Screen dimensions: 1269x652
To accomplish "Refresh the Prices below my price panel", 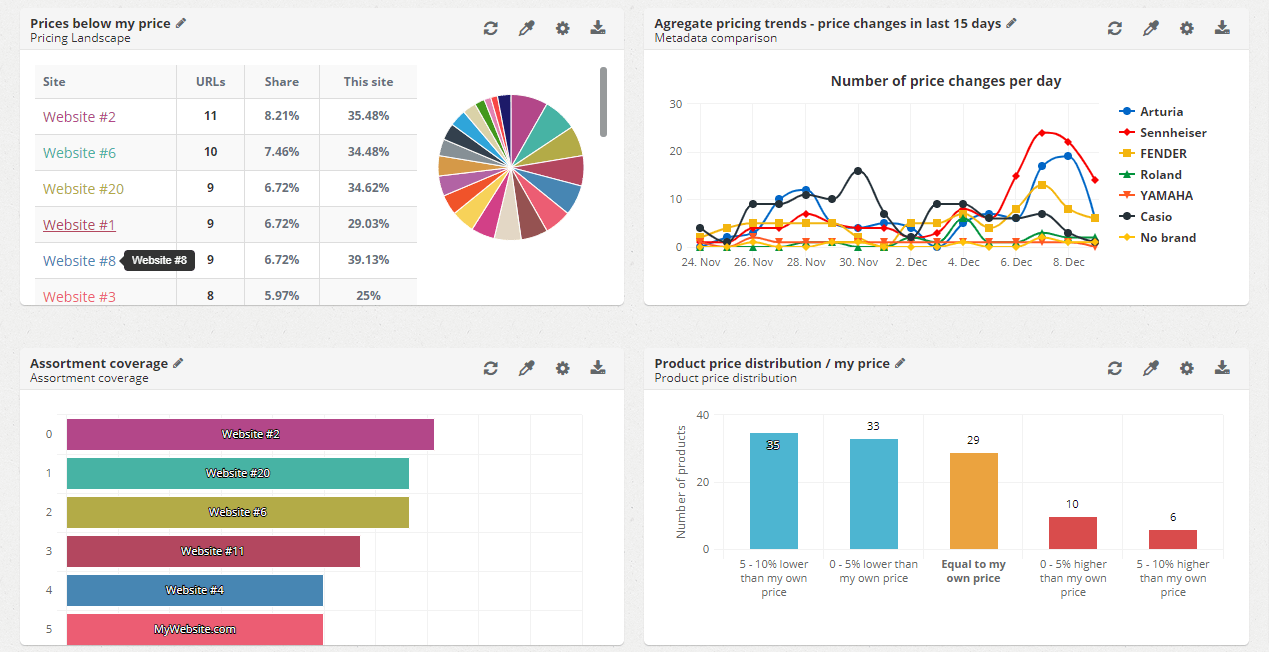I will coord(490,28).
